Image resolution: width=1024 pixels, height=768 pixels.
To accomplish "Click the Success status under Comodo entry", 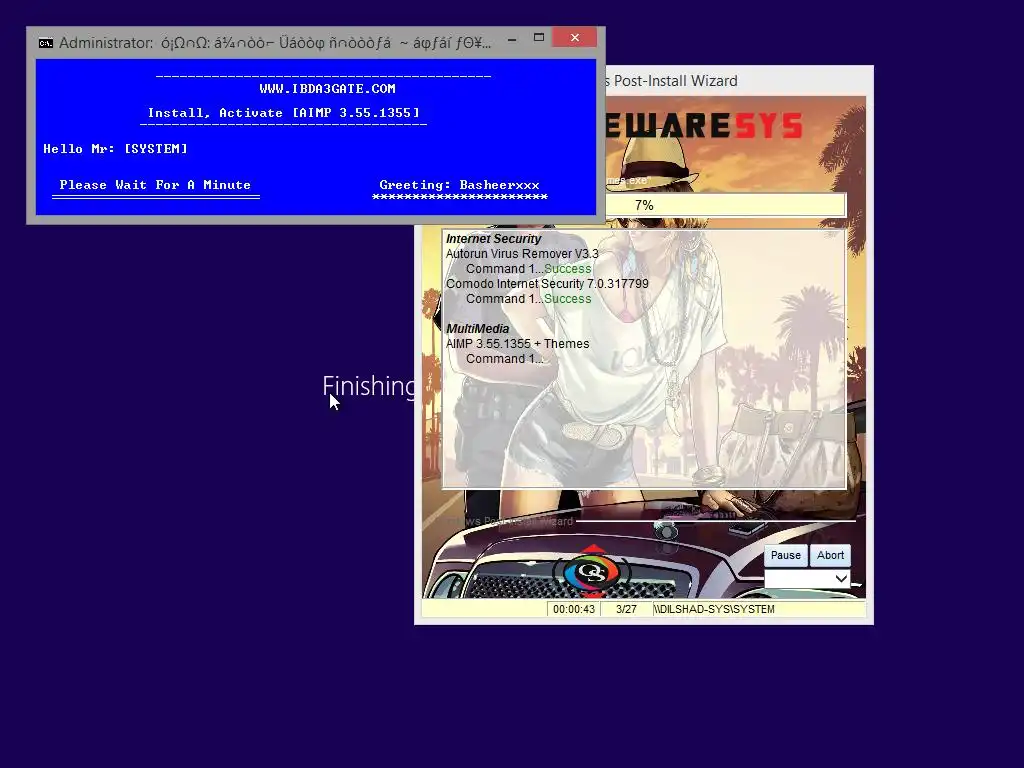I will click(x=568, y=299).
